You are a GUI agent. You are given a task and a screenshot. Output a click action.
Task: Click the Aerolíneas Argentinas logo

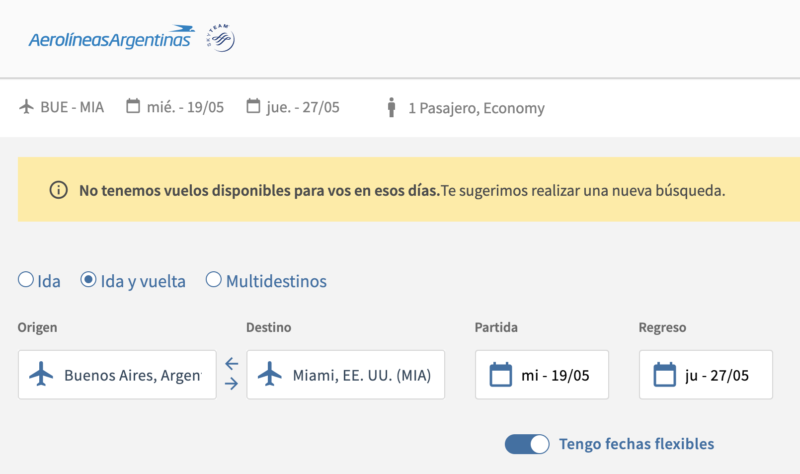click(x=111, y=38)
